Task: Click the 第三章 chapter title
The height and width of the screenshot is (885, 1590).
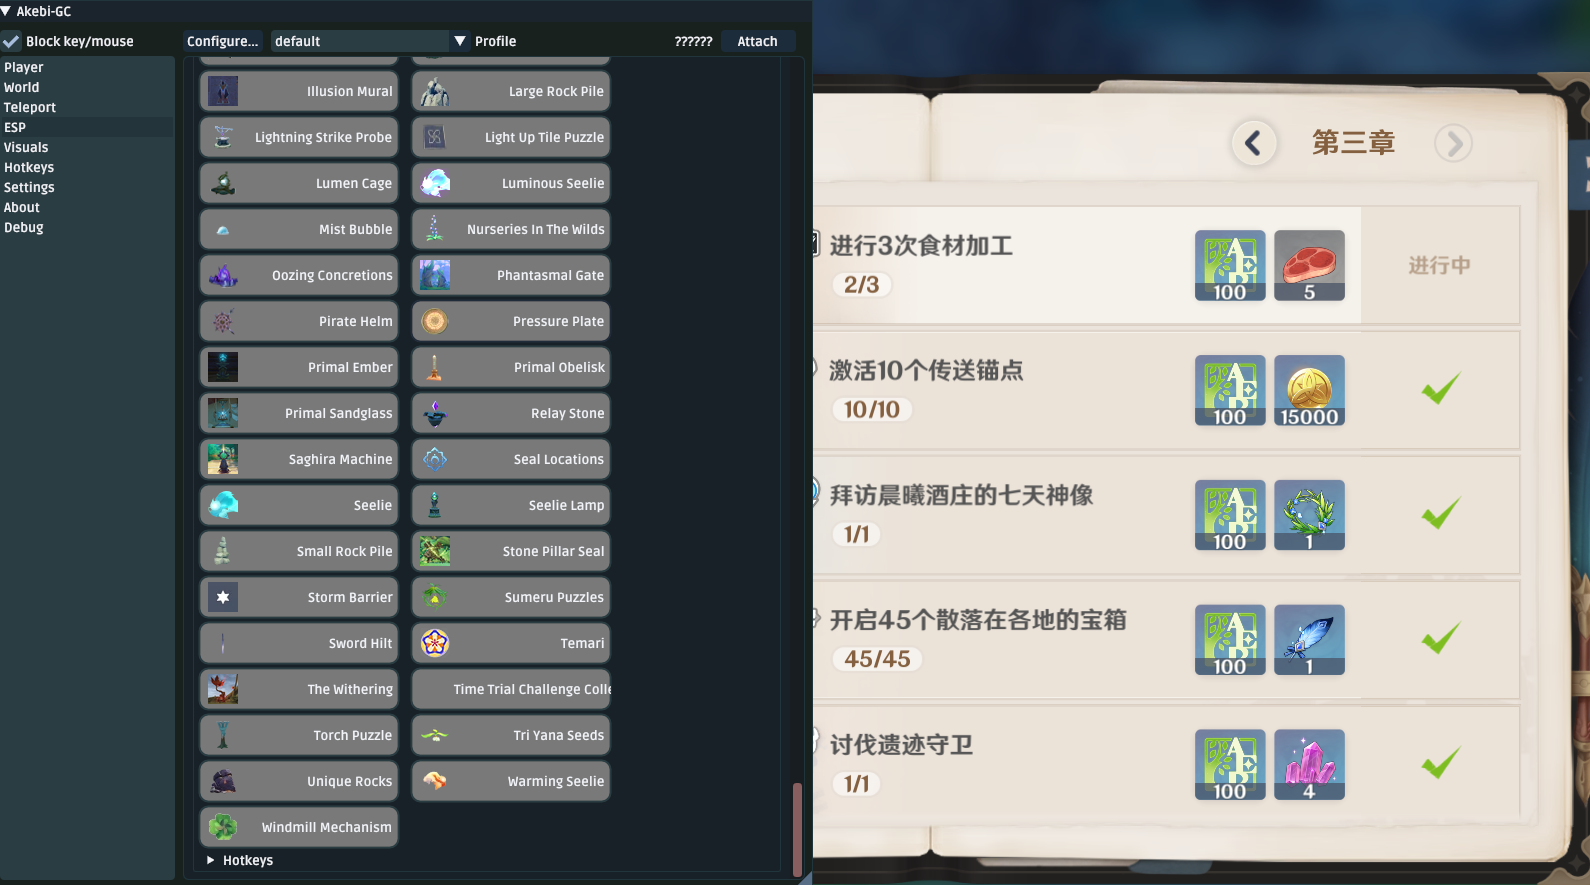Action: 1353,143
